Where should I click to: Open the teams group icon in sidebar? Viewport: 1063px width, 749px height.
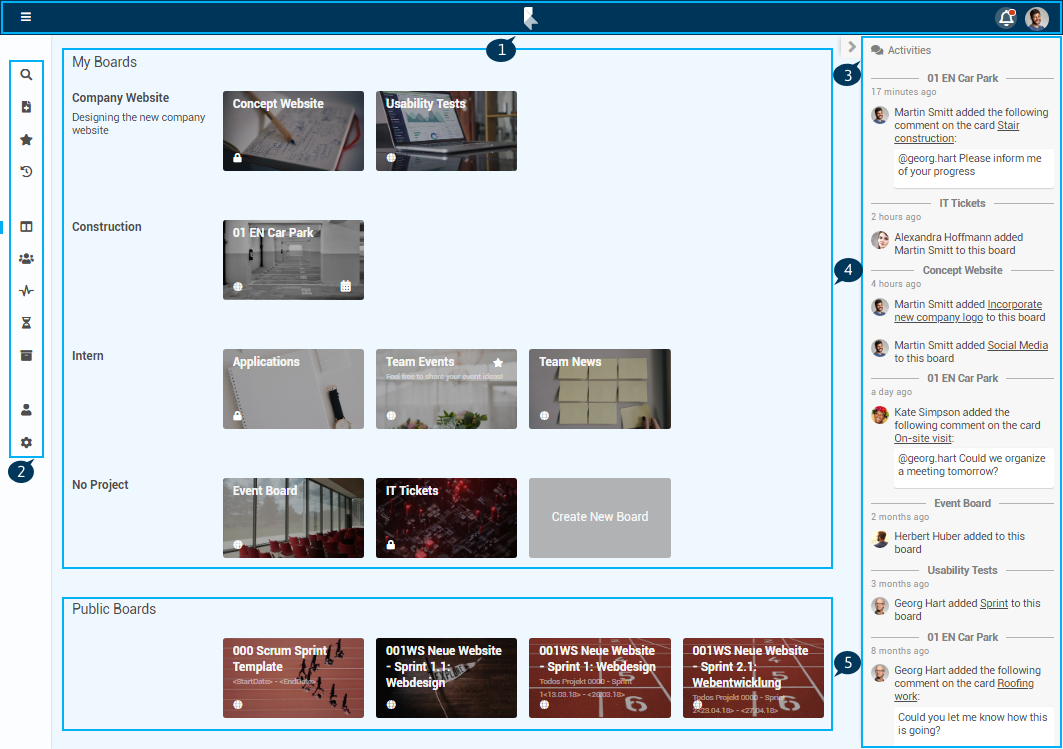click(x=26, y=259)
